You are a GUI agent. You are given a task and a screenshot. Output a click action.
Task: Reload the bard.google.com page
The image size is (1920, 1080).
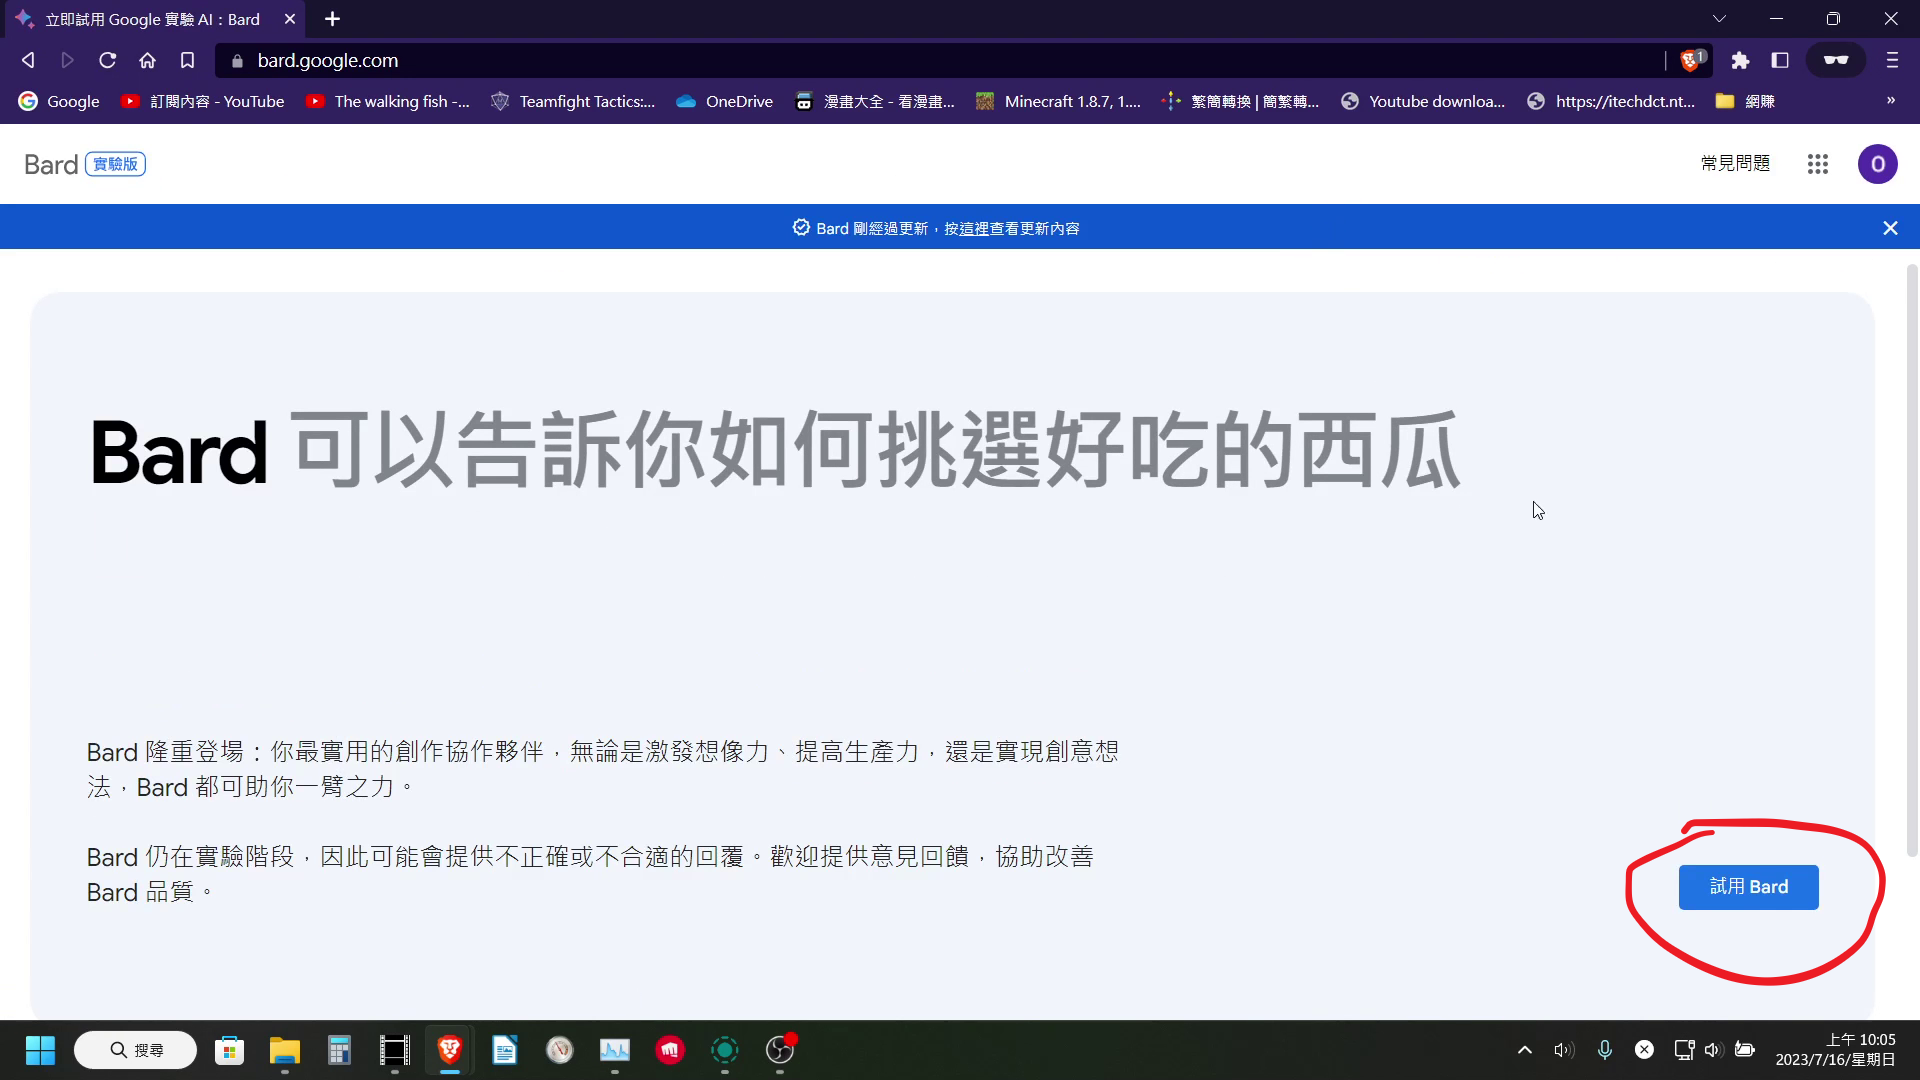107,60
